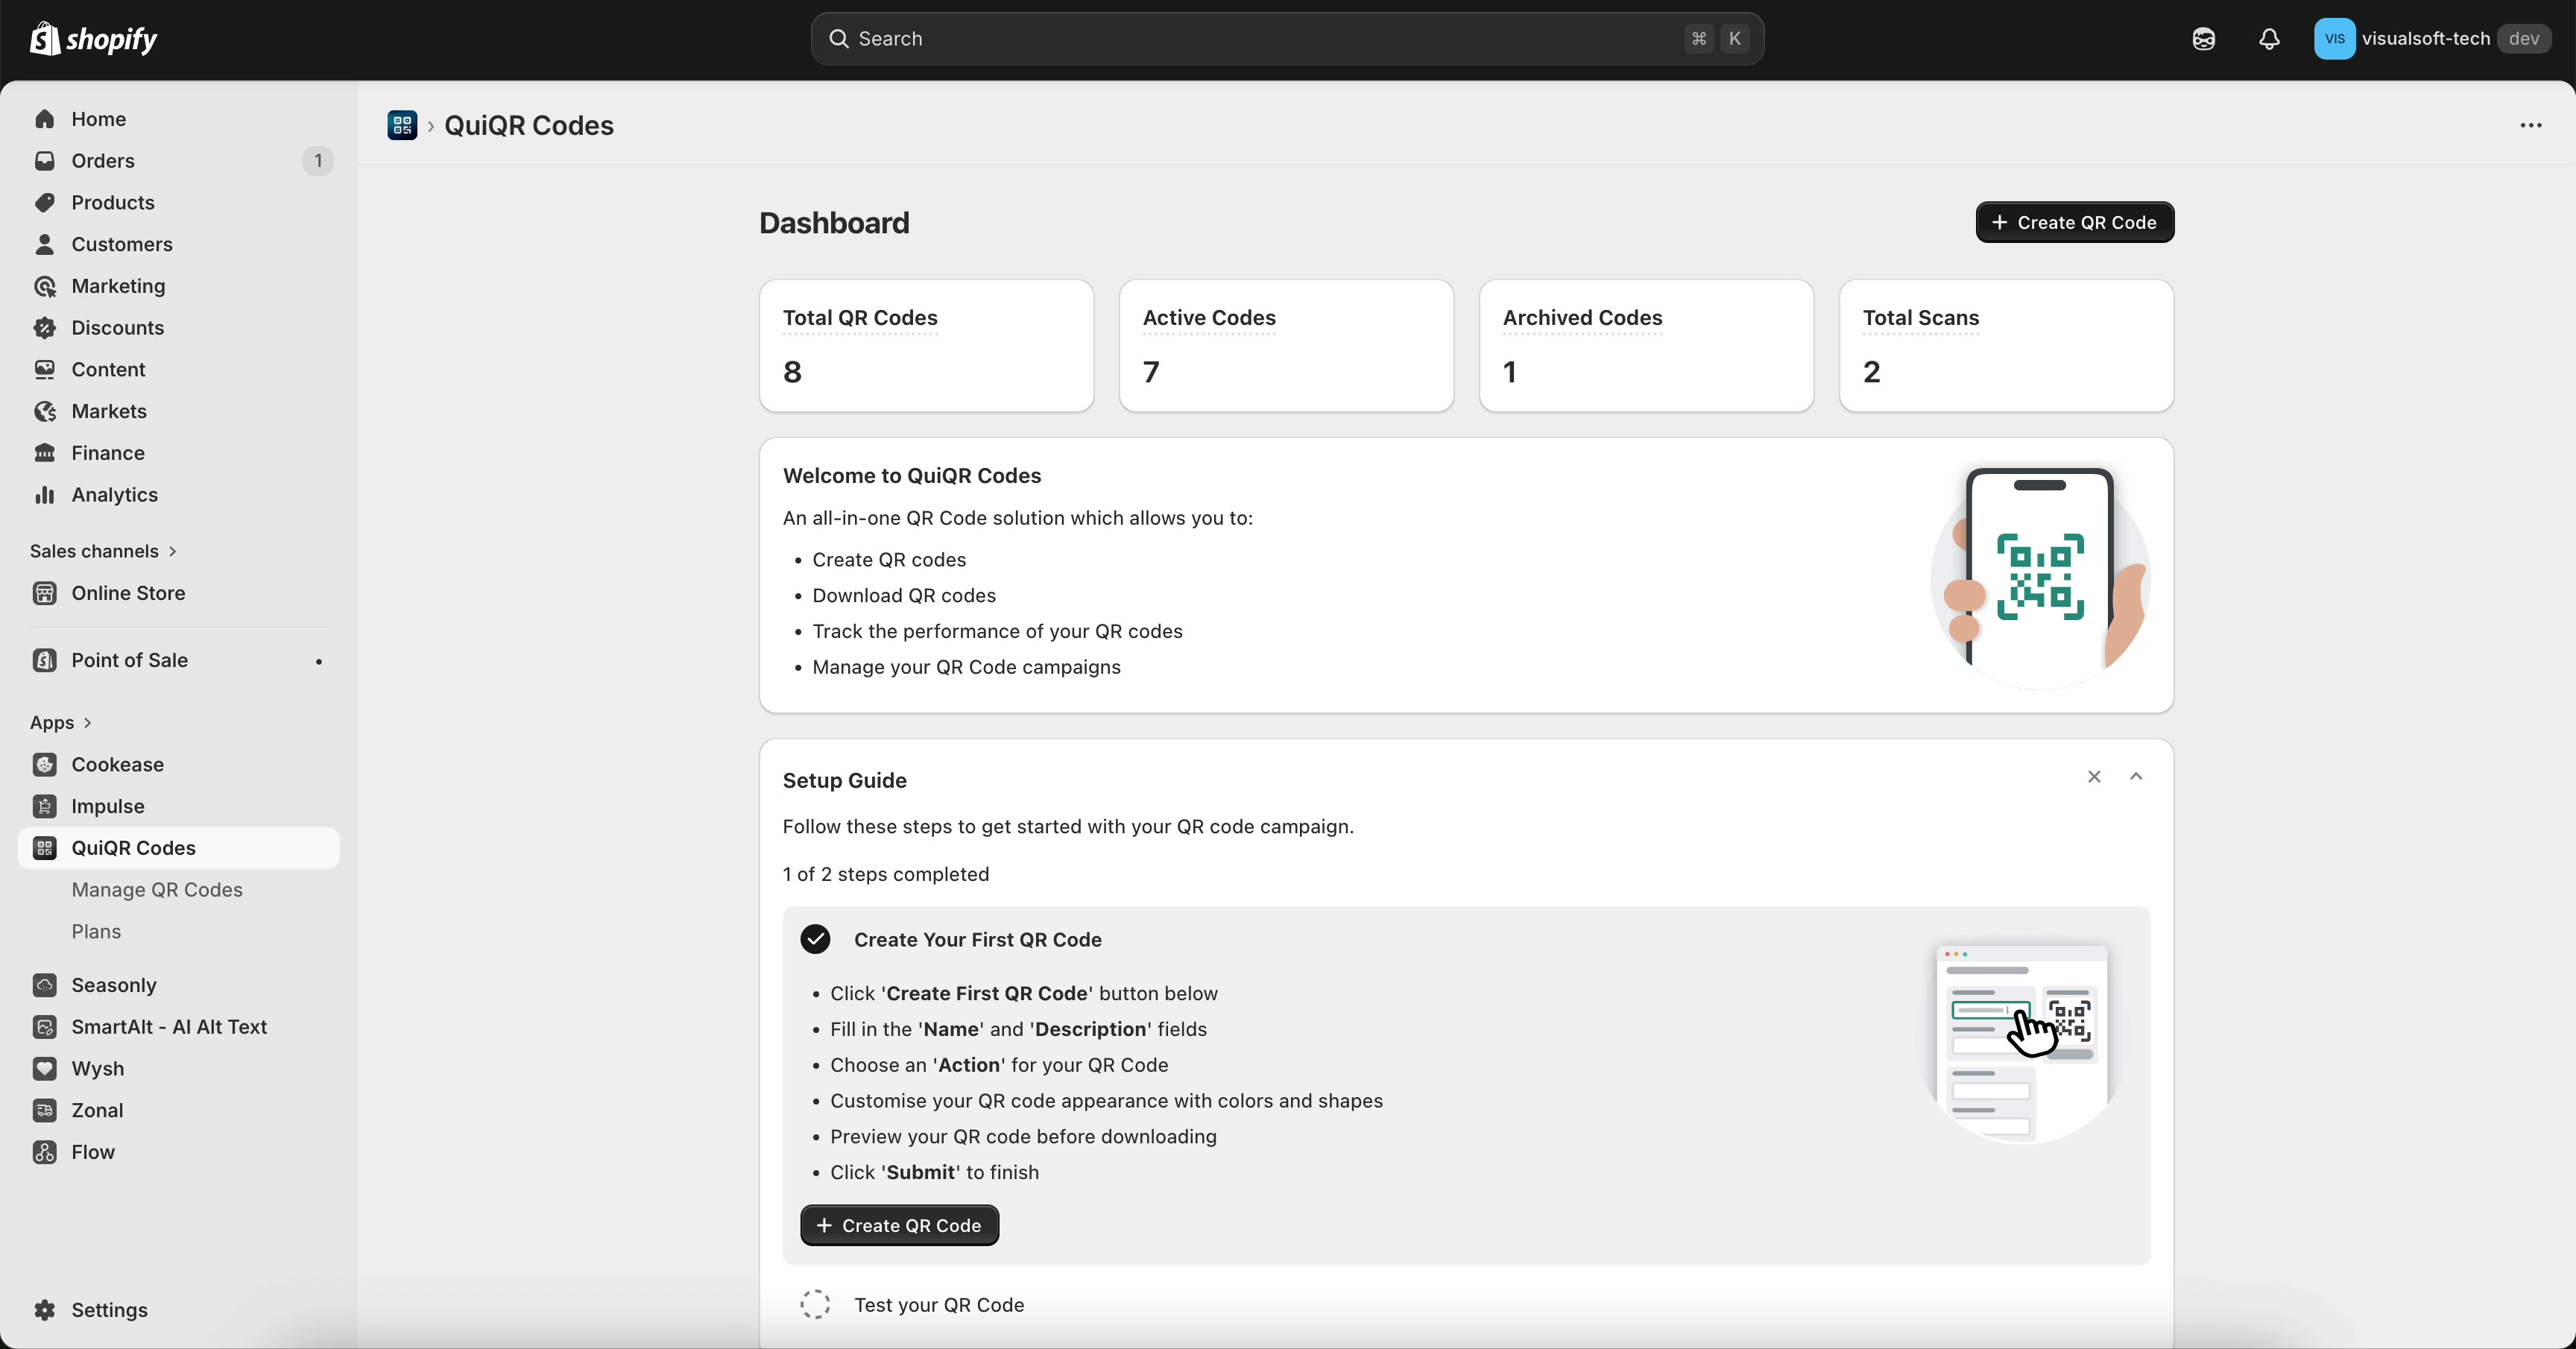2576x1349 pixels.
Task: Click the SmartAlt app icon
Action: (45, 1027)
